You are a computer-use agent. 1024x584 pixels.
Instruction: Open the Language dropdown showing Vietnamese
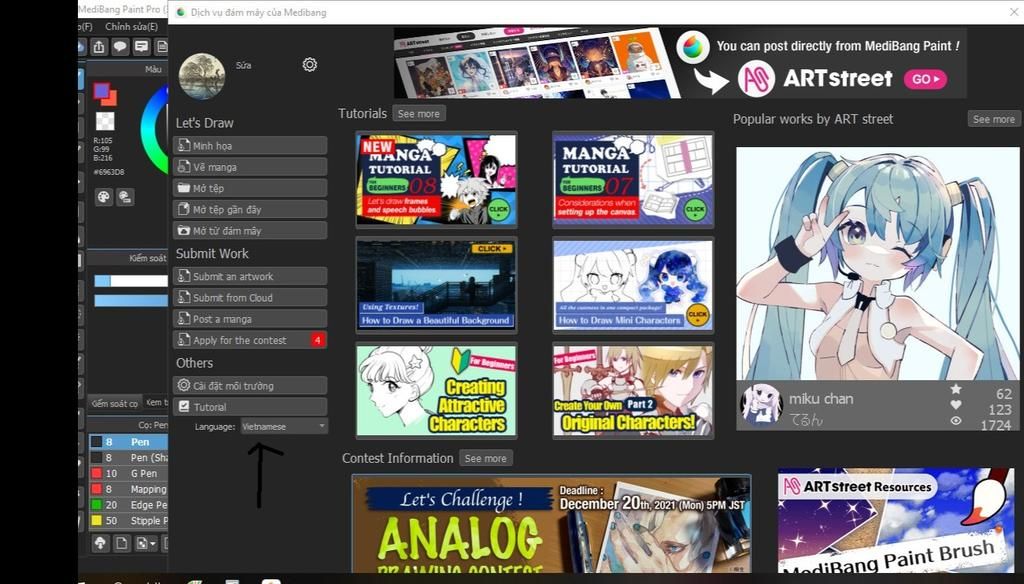(284, 426)
